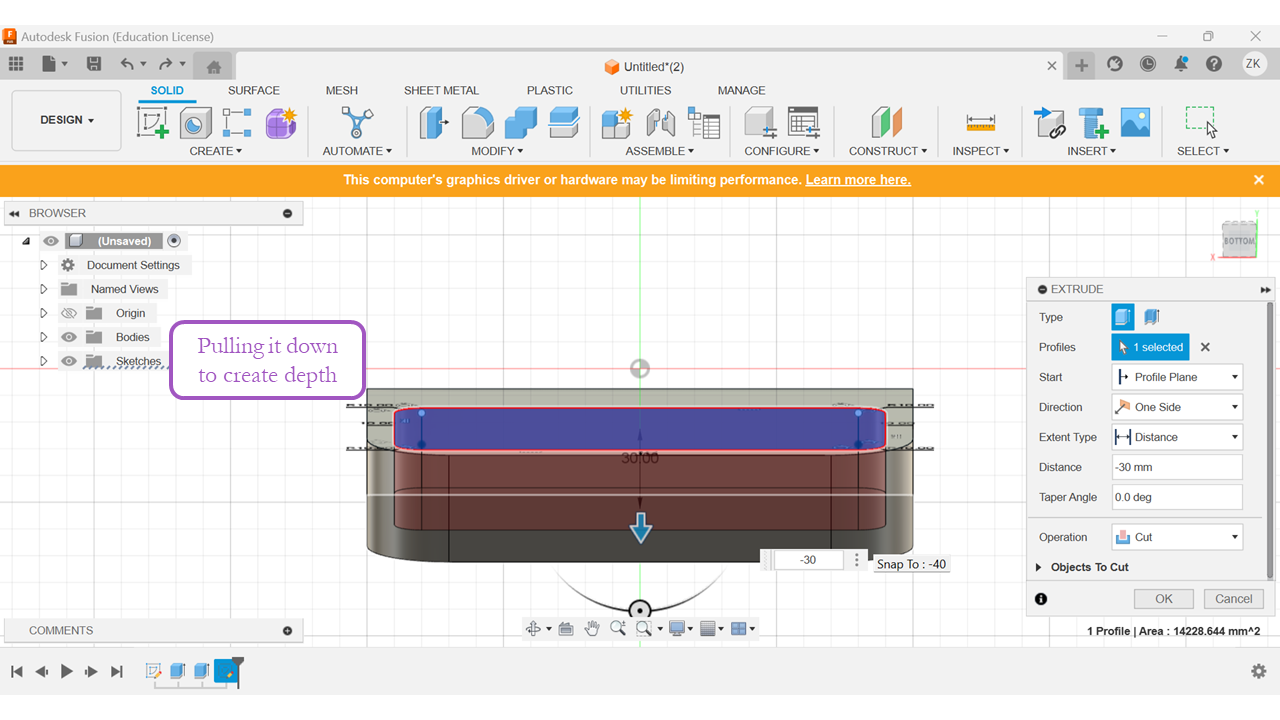1280x720 pixels.
Task: Open the Extent Type Distance dropdown
Action: (1177, 437)
